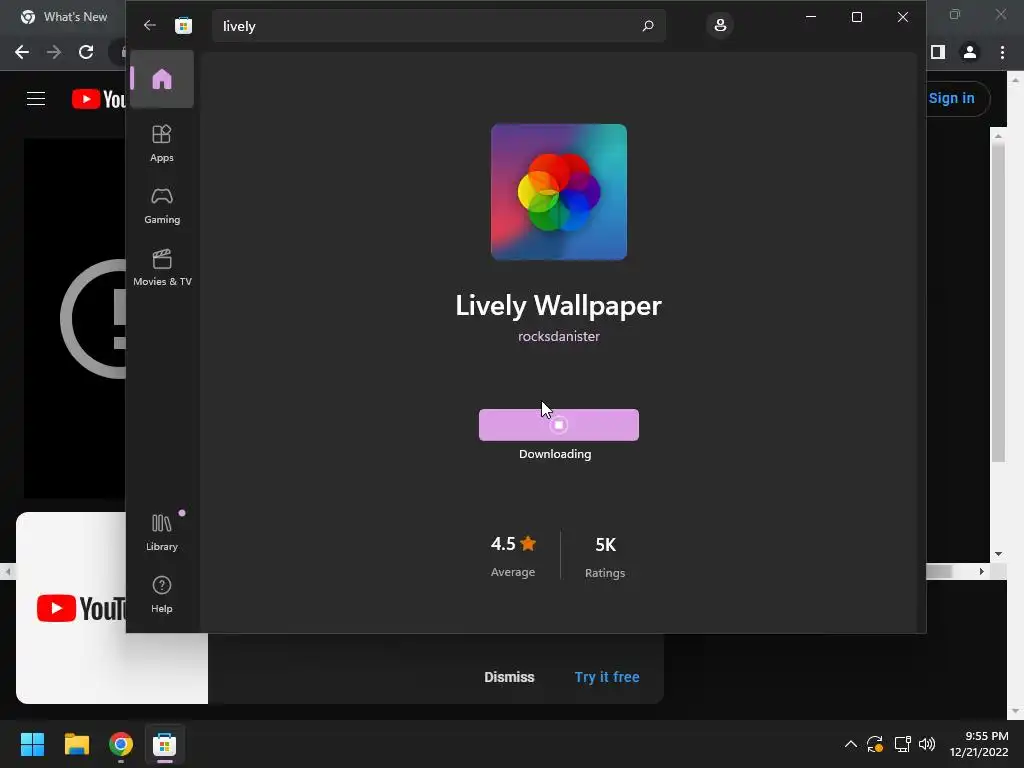Click horizontal scrollbar left arrow in Chrome page
The image size is (1024, 768).
tap(8, 571)
